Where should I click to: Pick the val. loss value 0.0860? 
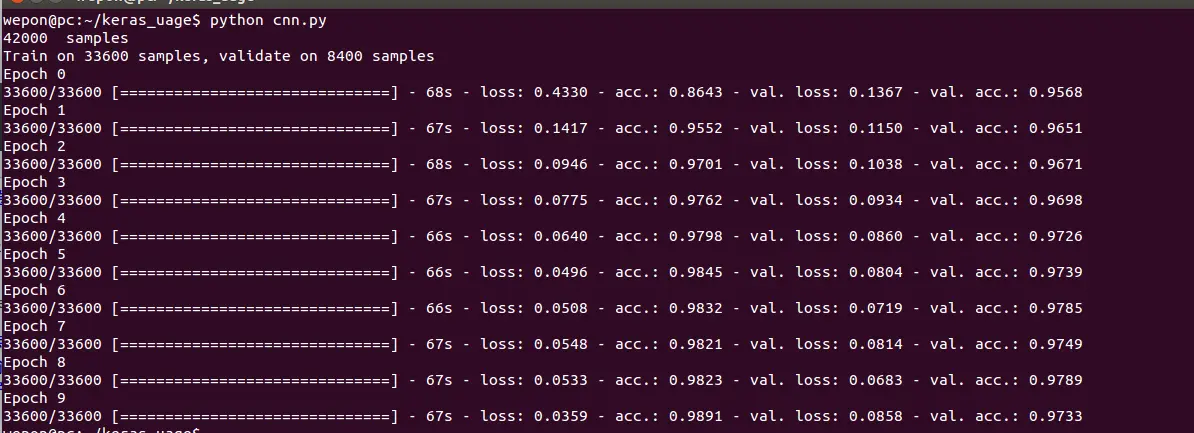point(876,237)
